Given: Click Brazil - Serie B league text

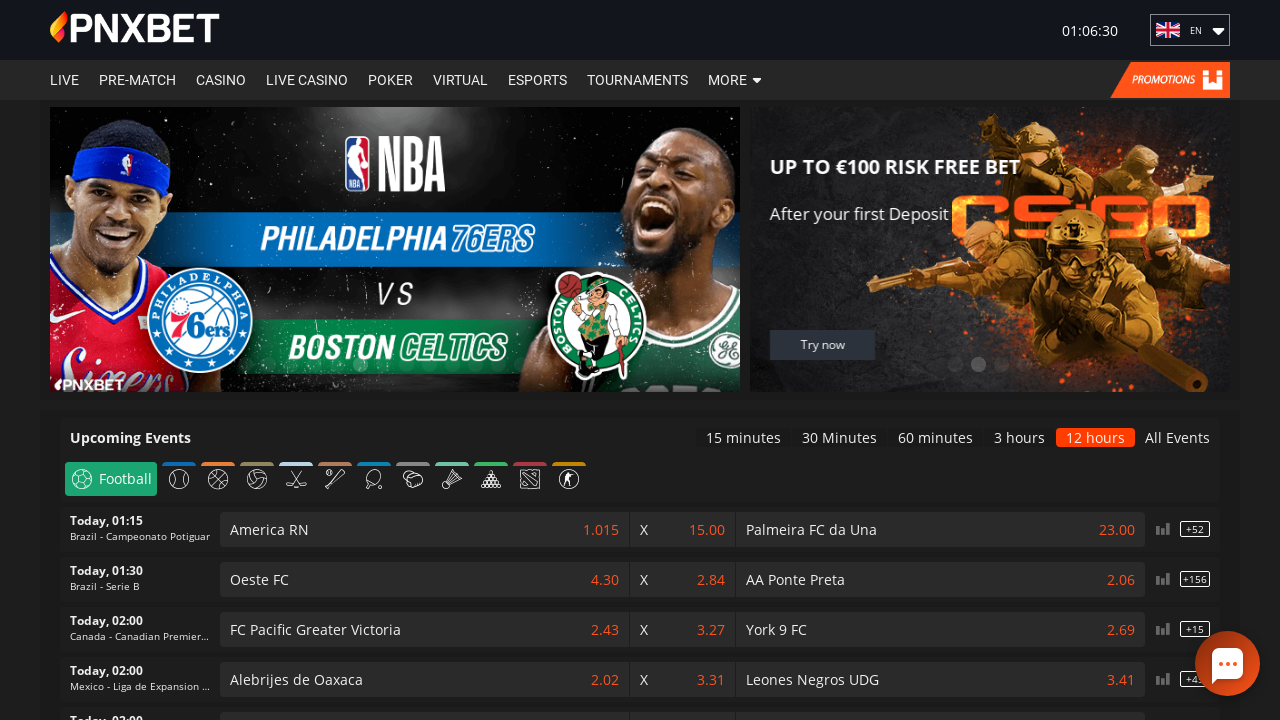Looking at the screenshot, I should [x=105, y=587].
